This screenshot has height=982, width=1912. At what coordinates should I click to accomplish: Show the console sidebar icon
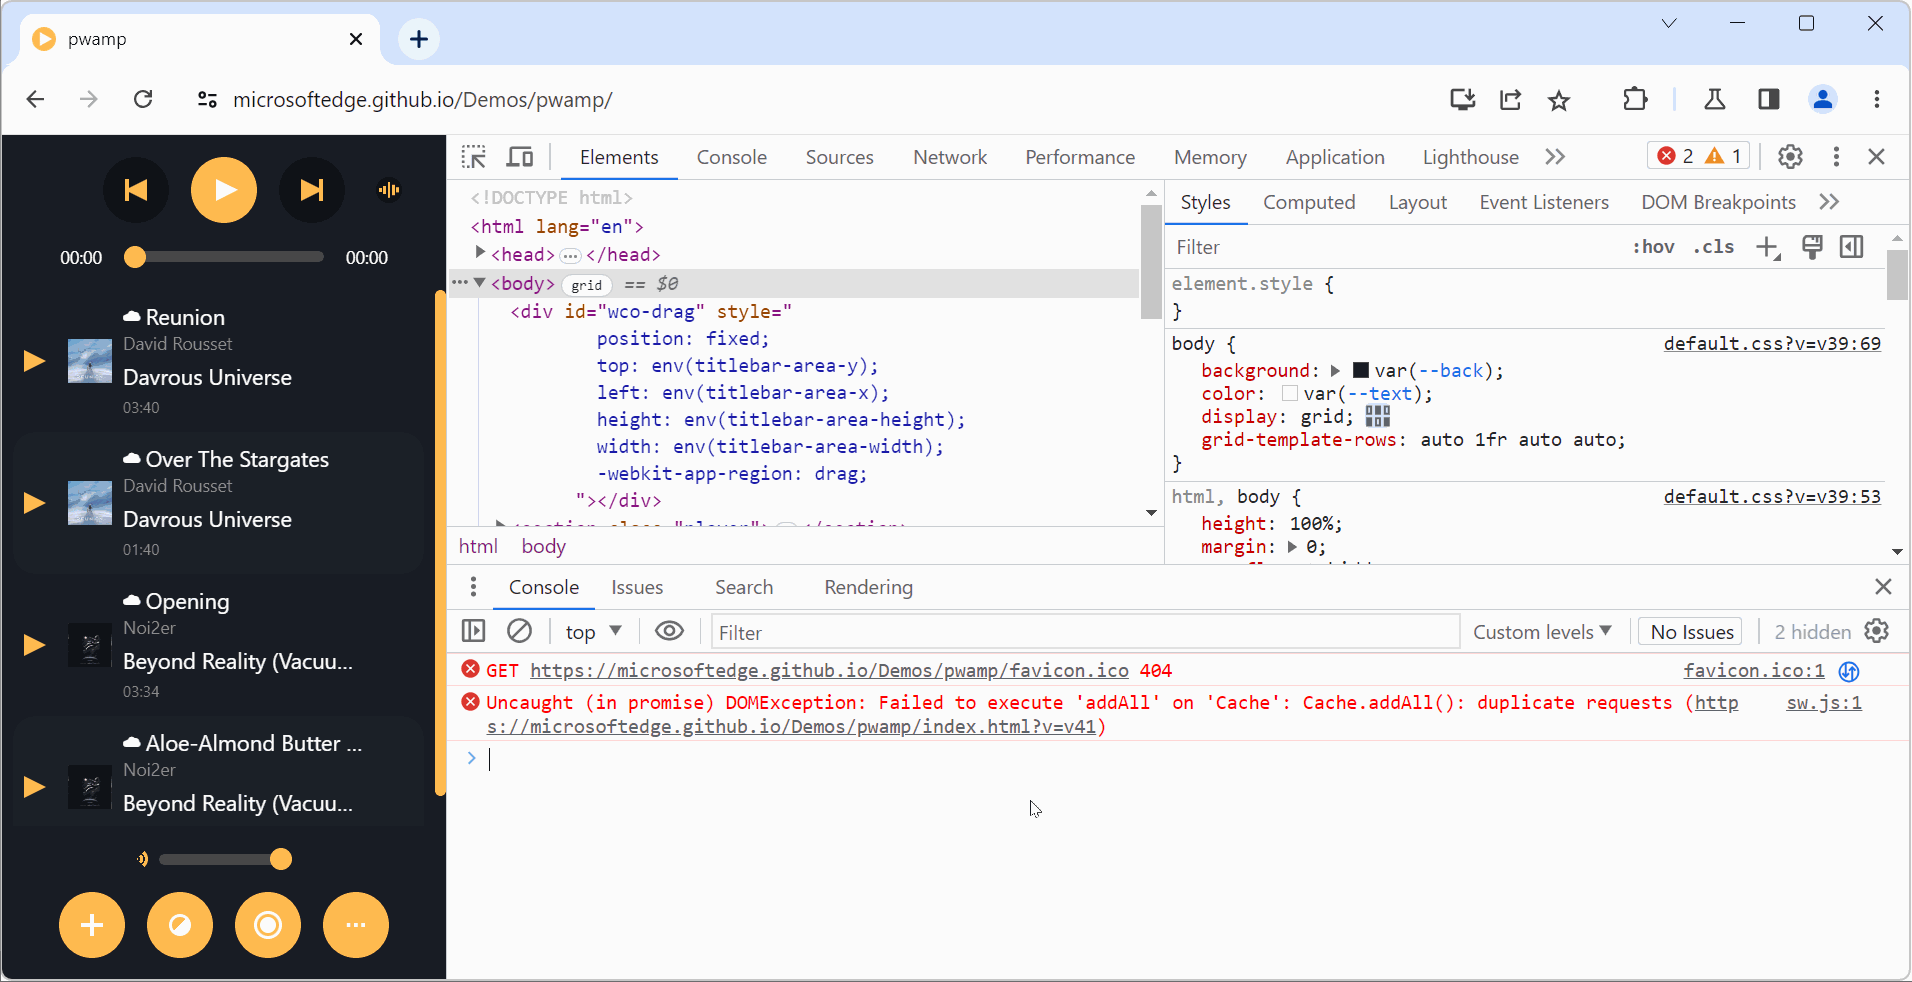pyautogui.click(x=474, y=631)
